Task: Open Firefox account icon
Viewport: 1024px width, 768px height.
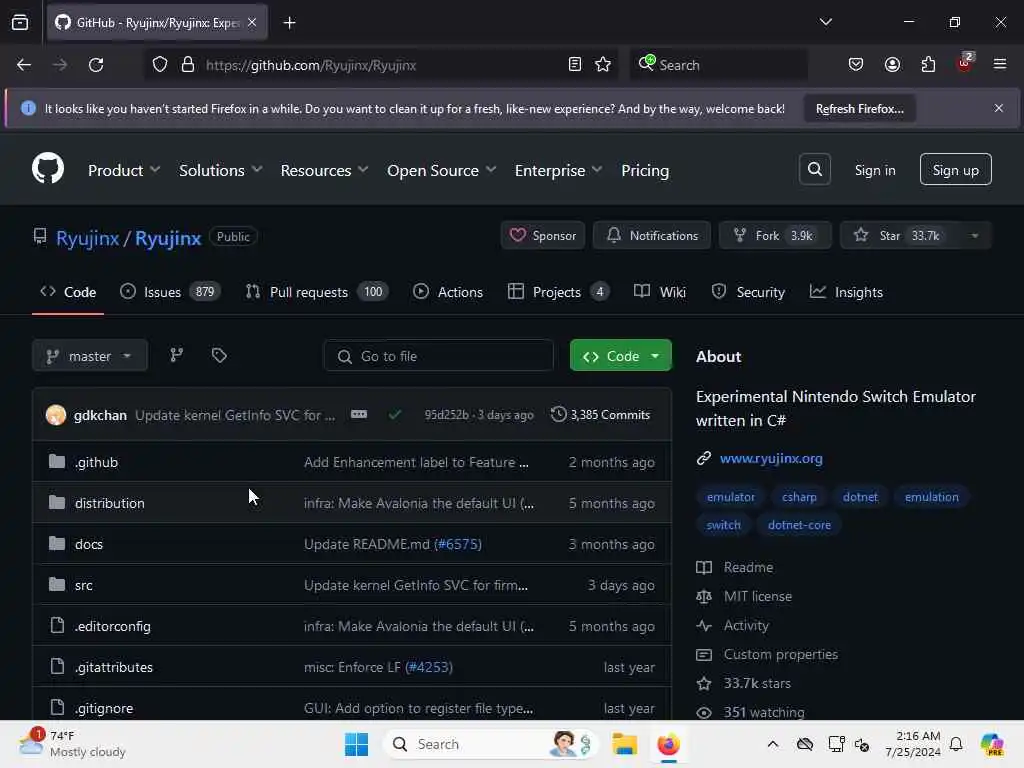Action: (x=892, y=65)
